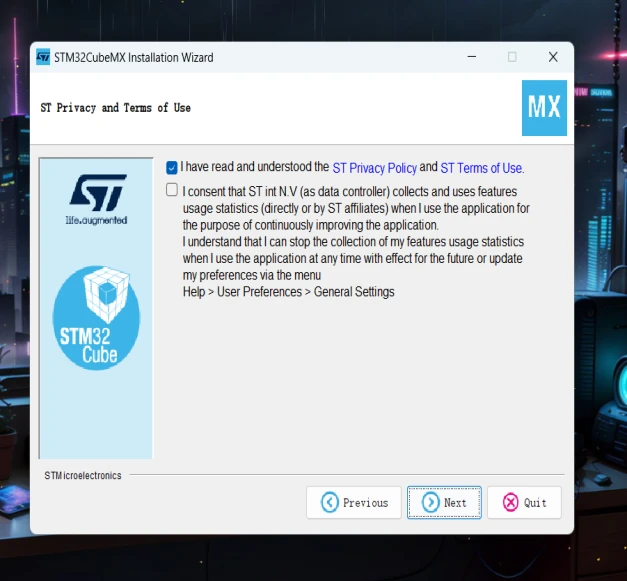Viewport: 627px width, 581px height.
Task: Uncheck the privacy policy agreement checkbox
Action: (x=172, y=168)
